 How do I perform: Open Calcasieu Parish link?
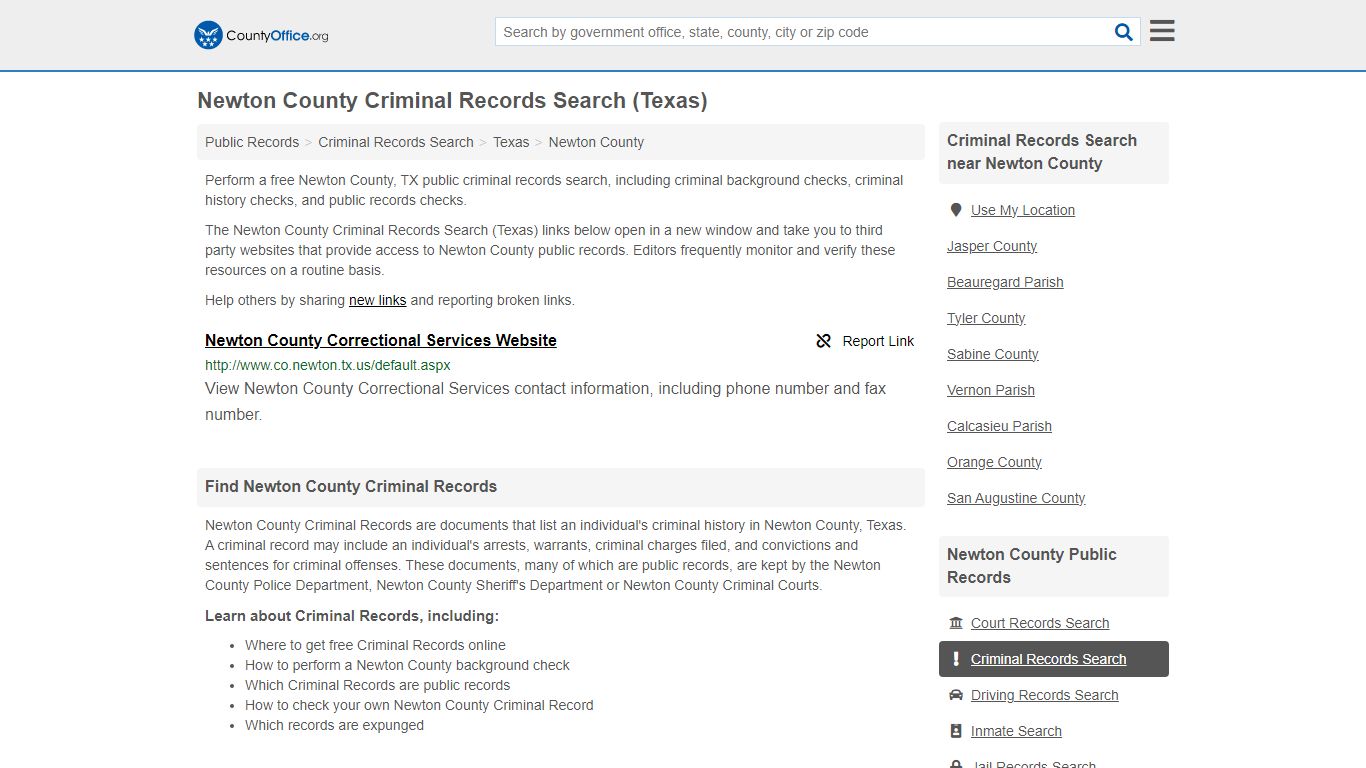tap(999, 426)
